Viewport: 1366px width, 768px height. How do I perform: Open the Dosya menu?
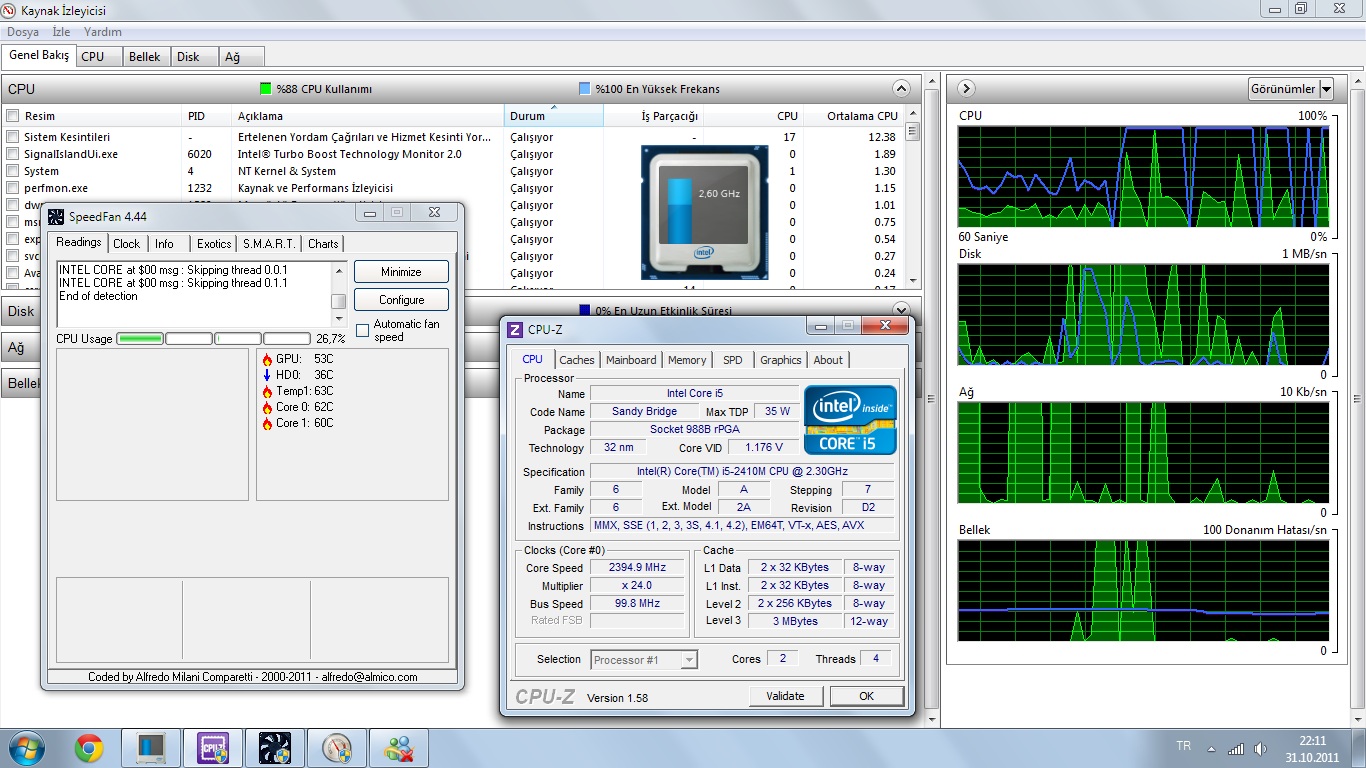coord(23,32)
